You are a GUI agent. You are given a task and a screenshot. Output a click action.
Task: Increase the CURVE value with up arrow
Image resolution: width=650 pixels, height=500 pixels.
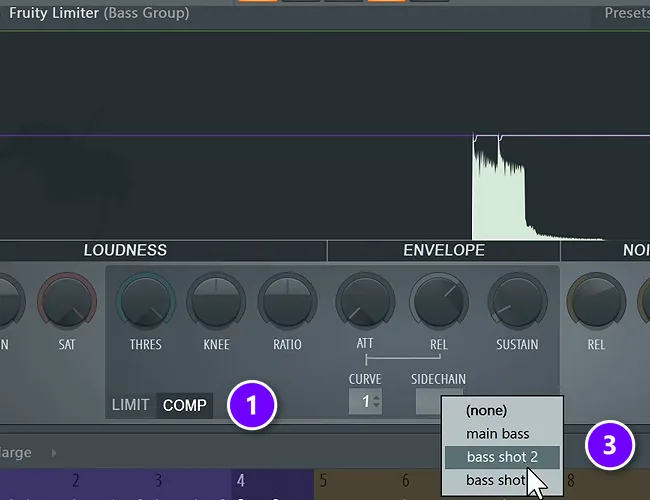(376, 398)
